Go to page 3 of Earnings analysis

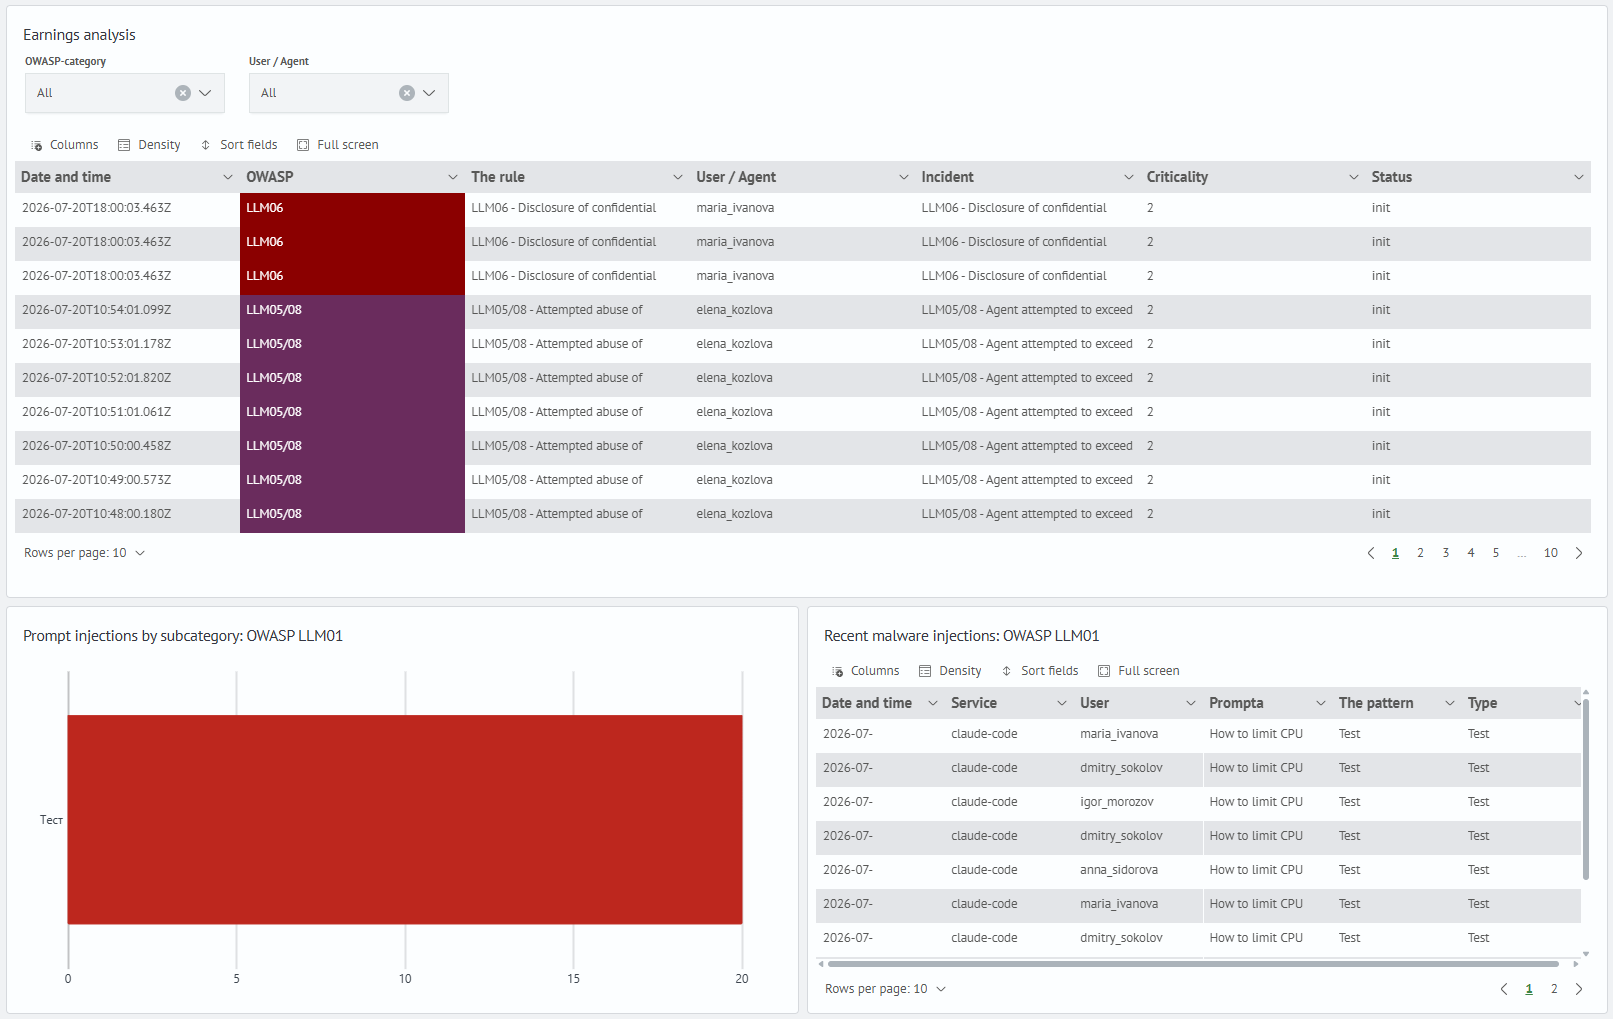(x=1446, y=553)
